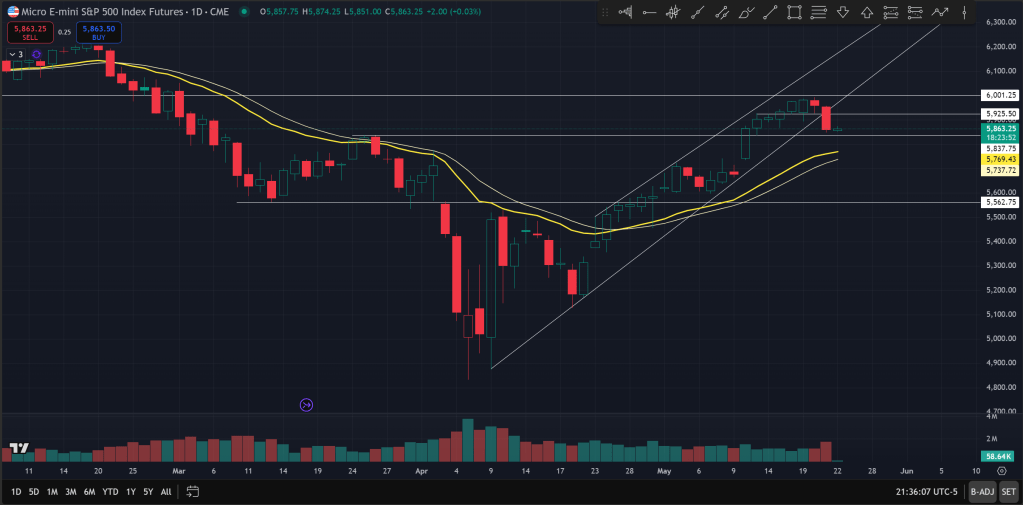Switch to the 1M date range
Viewport: 1023px width, 505px height.
pyautogui.click(x=52, y=492)
